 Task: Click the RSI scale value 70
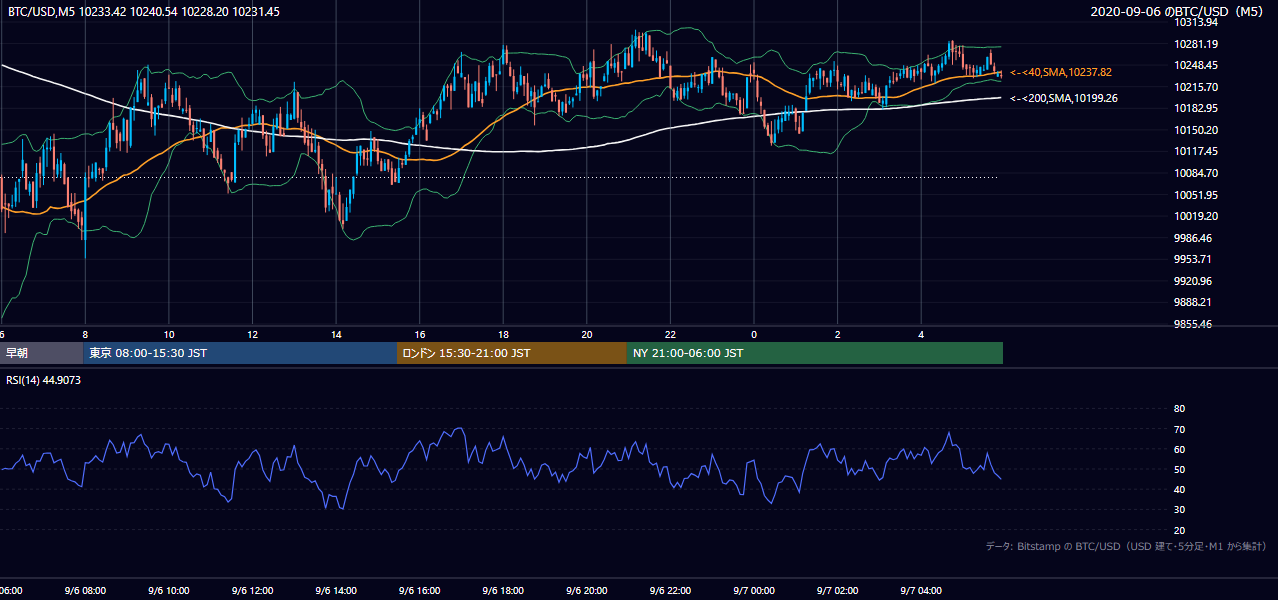(1179, 429)
